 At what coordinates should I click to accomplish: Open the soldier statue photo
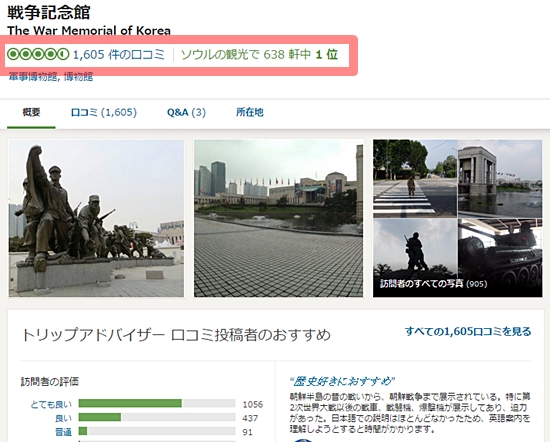tap(96, 218)
